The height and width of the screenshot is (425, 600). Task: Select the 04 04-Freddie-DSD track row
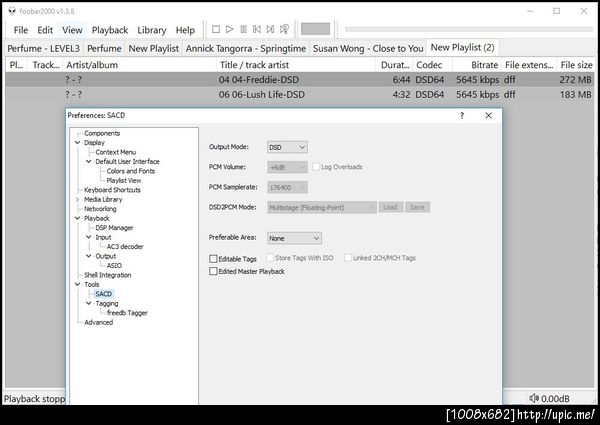click(299, 80)
